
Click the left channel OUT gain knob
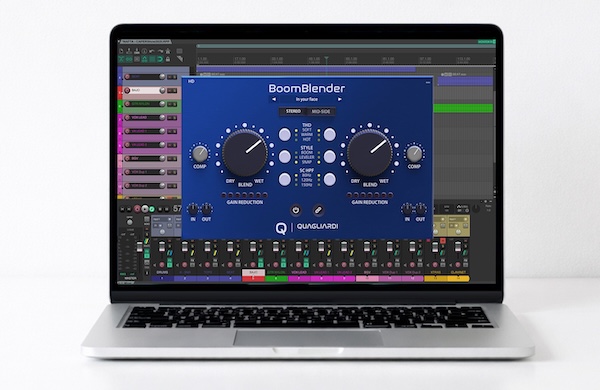pos(206,209)
